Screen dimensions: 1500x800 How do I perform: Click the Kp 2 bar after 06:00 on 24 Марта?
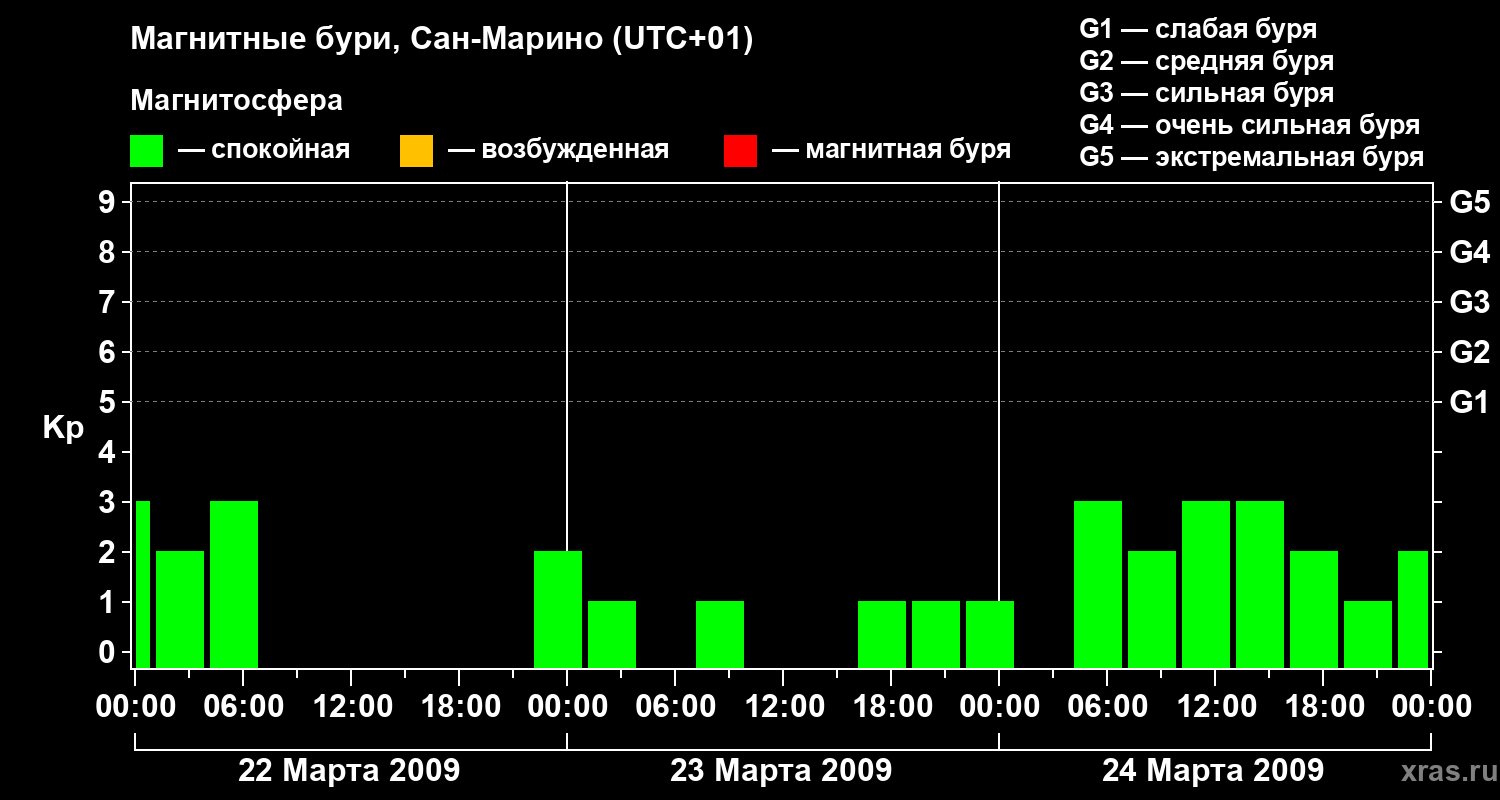pyautogui.click(x=1152, y=609)
